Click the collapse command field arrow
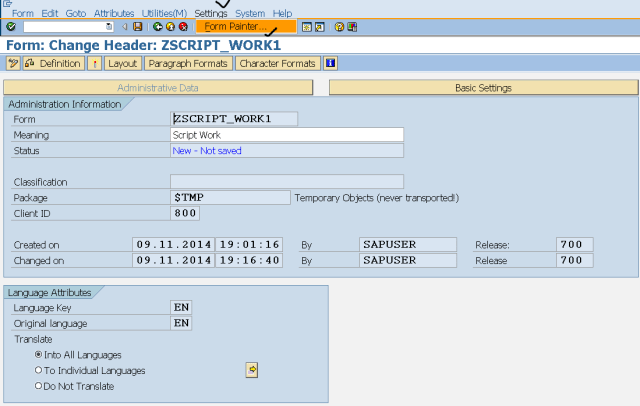The image size is (640, 406). (x=125, y=27)
